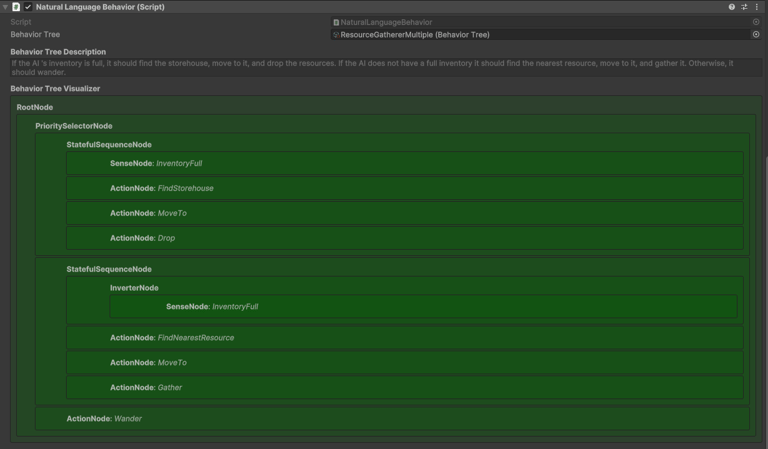
Task: Click the 'Natural Language Behavior (Script)' title
Action: pos(100,7)
